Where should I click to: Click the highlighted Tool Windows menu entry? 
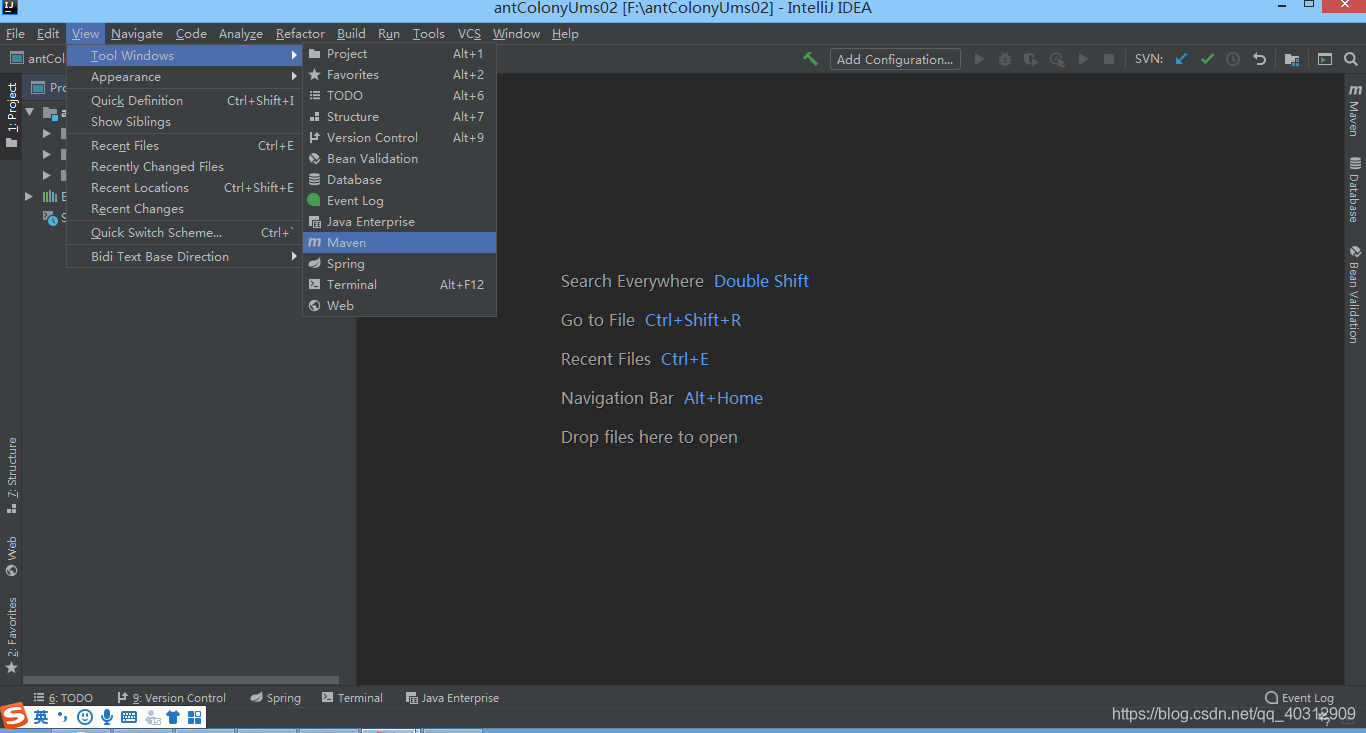(x=185, y=56)
